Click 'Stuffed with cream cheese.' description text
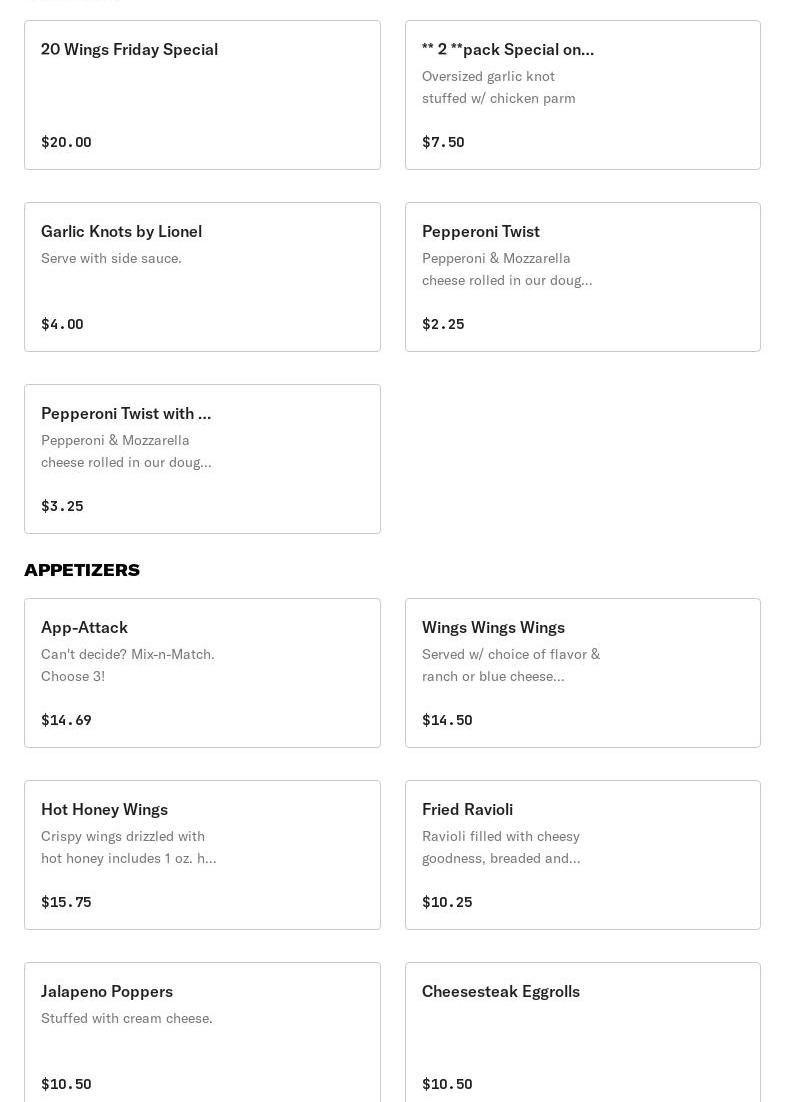 point(126,1018)
